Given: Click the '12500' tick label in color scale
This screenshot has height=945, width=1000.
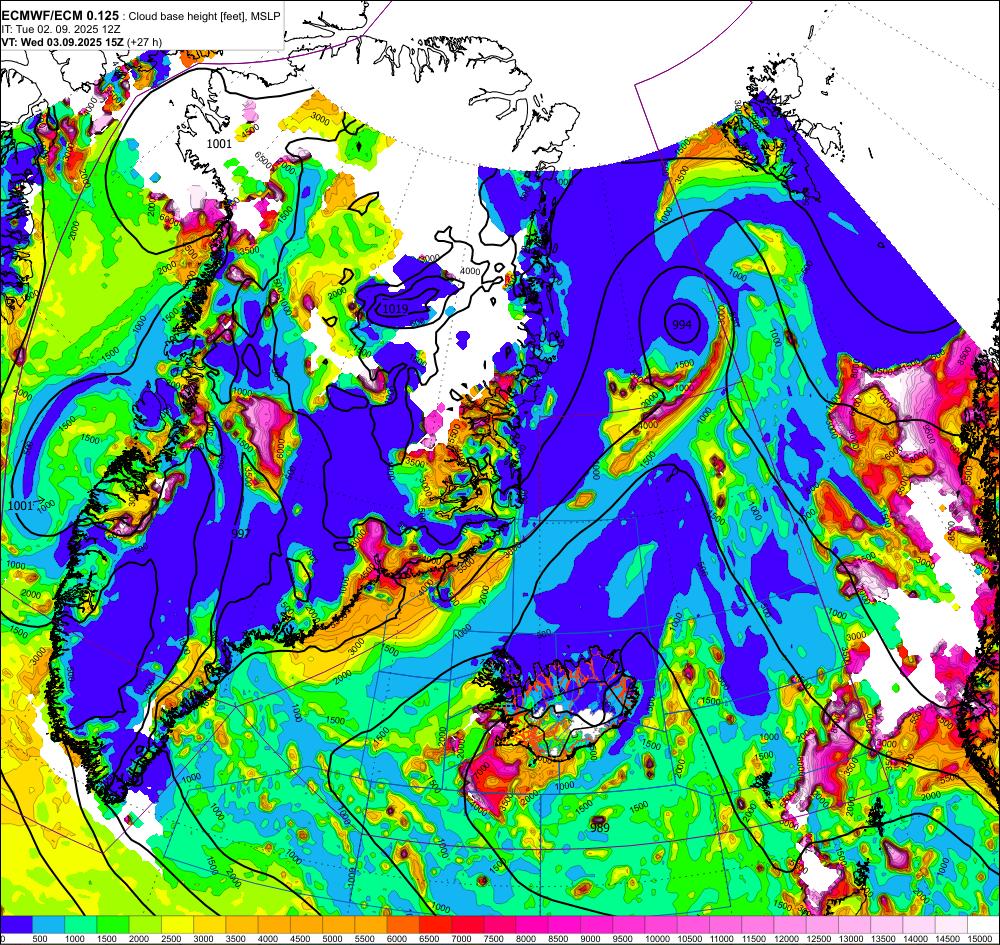Looking at the screenshot, I should 818,939.
